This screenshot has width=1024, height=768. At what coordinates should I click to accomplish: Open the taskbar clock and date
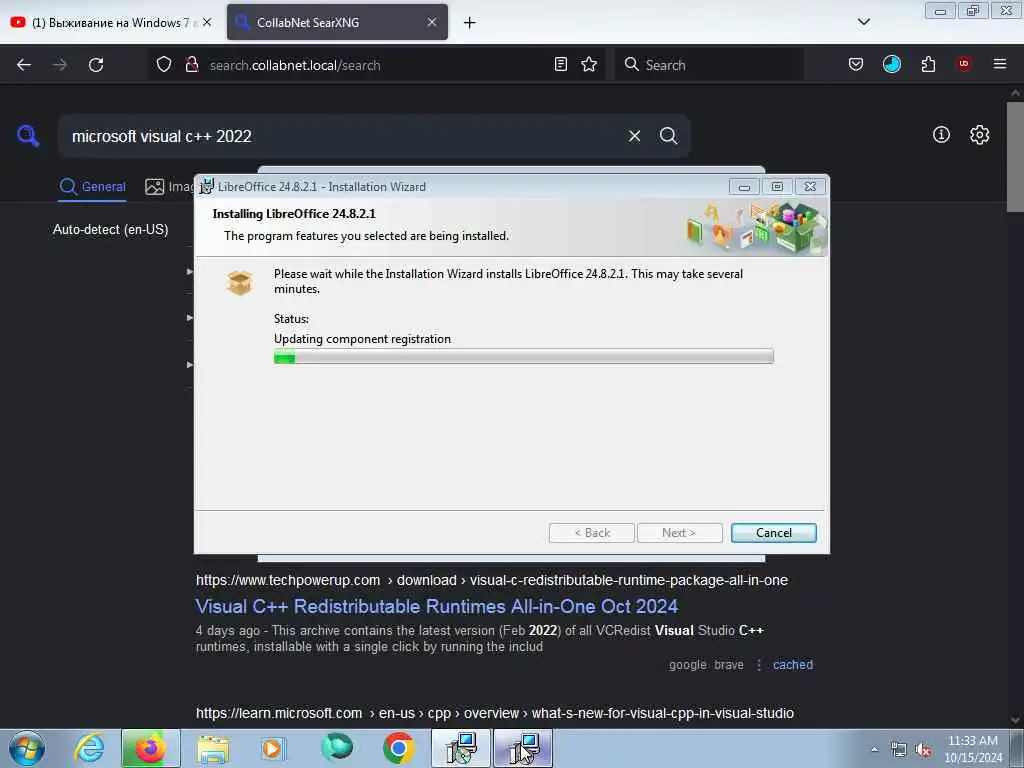point(973,749)
